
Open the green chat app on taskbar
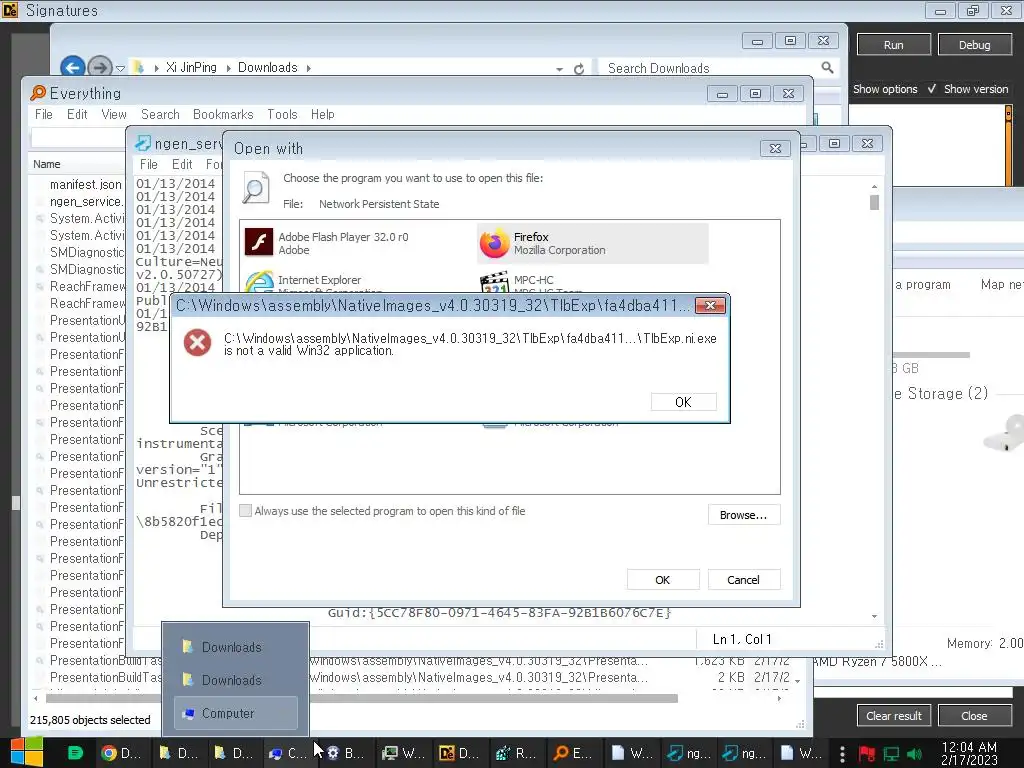76,753
